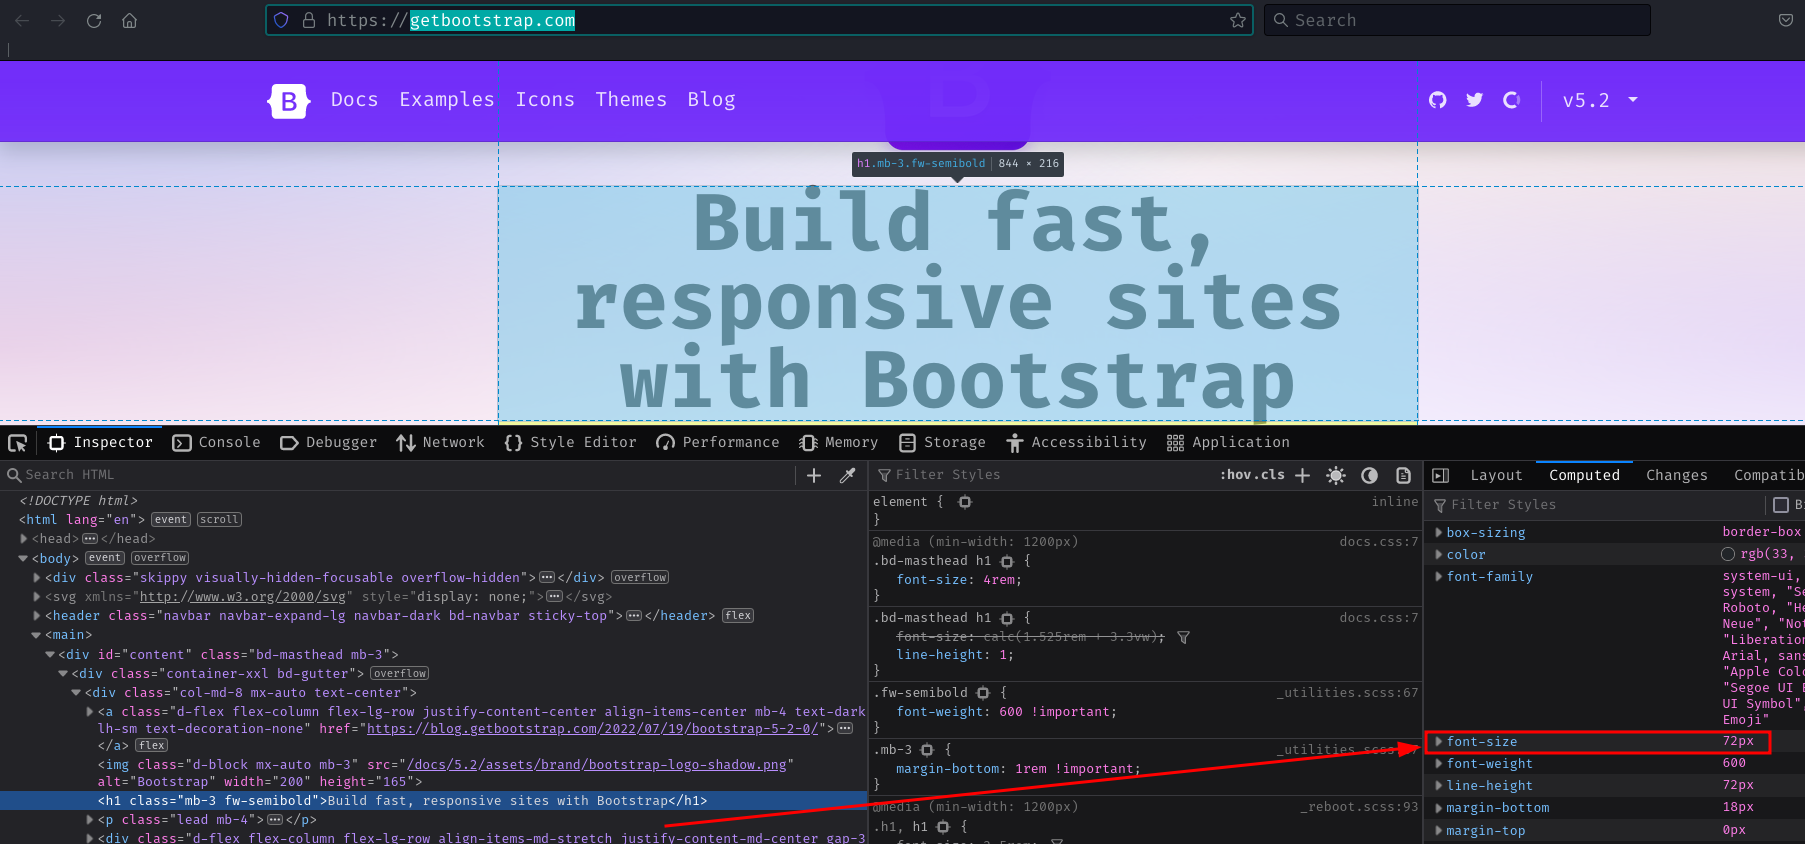Expand the skippy div node
1805x844 pixels.
click(x=37, y=578)
